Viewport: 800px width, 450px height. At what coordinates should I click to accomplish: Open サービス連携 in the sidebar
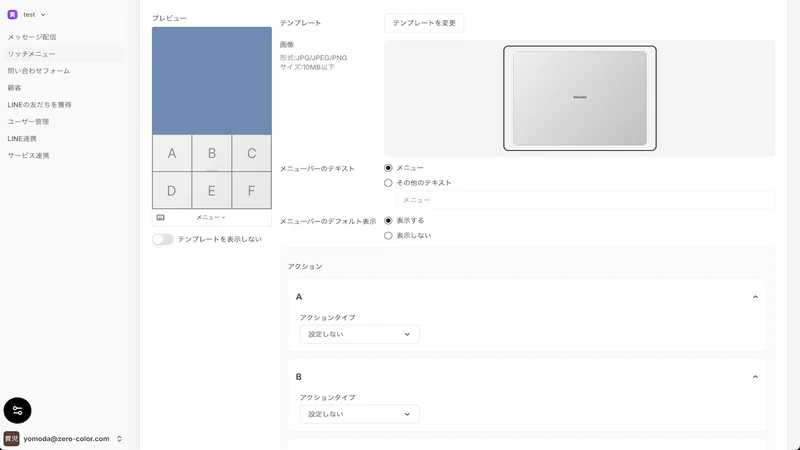pos(29,156)
